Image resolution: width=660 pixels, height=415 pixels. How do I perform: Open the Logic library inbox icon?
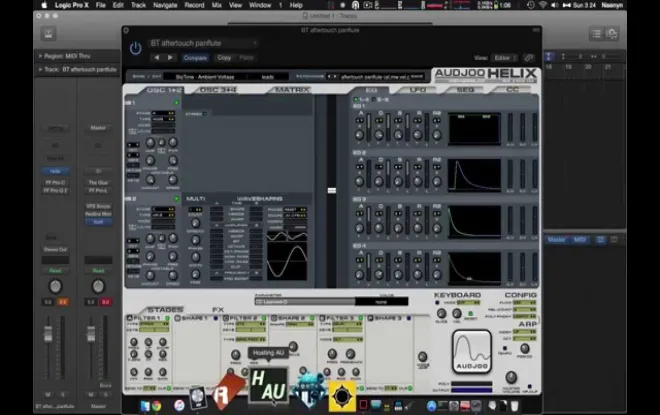pos(48,34)
